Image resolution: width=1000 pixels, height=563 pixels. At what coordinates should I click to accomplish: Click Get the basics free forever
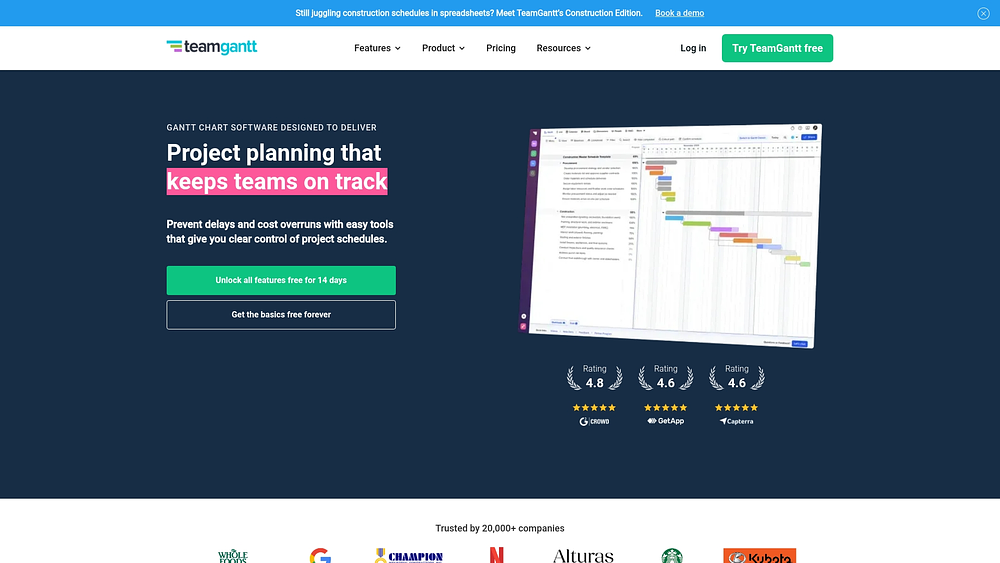(281, 315)
